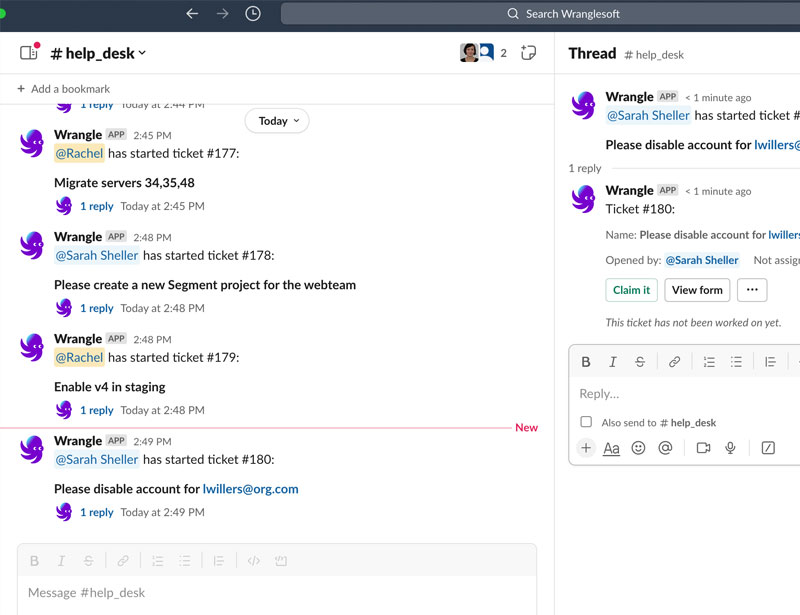Click the View form button
The height and width of the screenshot is (615, 800).
pyautogui.click(x=697, y=290)
